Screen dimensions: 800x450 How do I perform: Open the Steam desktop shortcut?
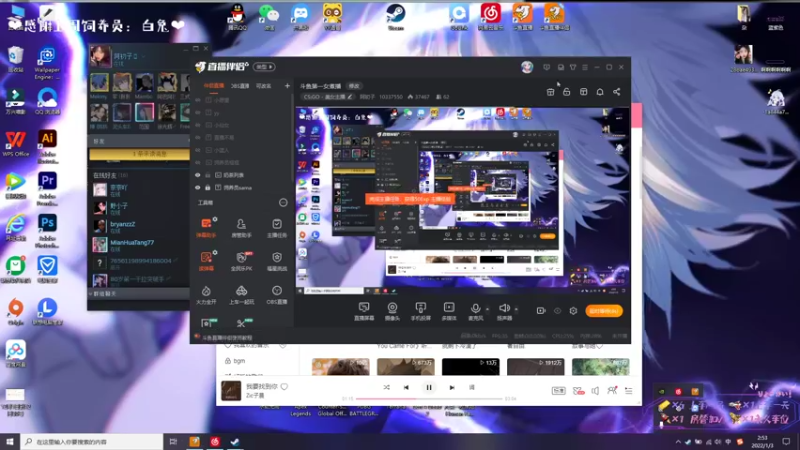(395, 17)
